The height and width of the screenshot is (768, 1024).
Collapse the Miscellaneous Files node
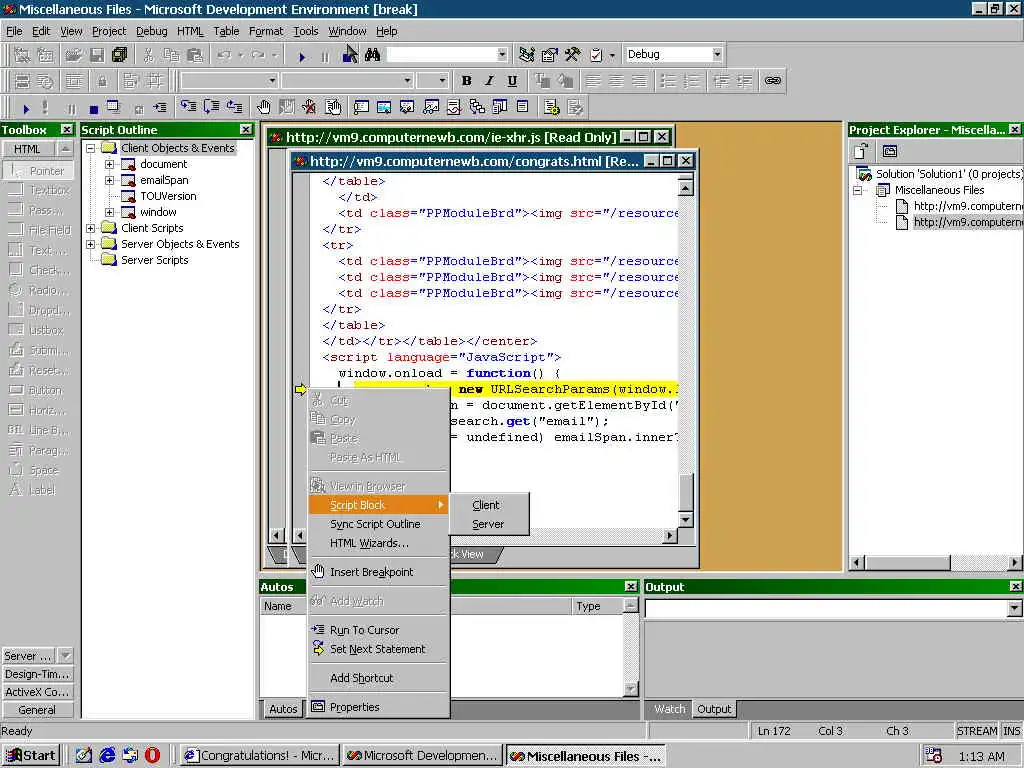coord(859,191)
